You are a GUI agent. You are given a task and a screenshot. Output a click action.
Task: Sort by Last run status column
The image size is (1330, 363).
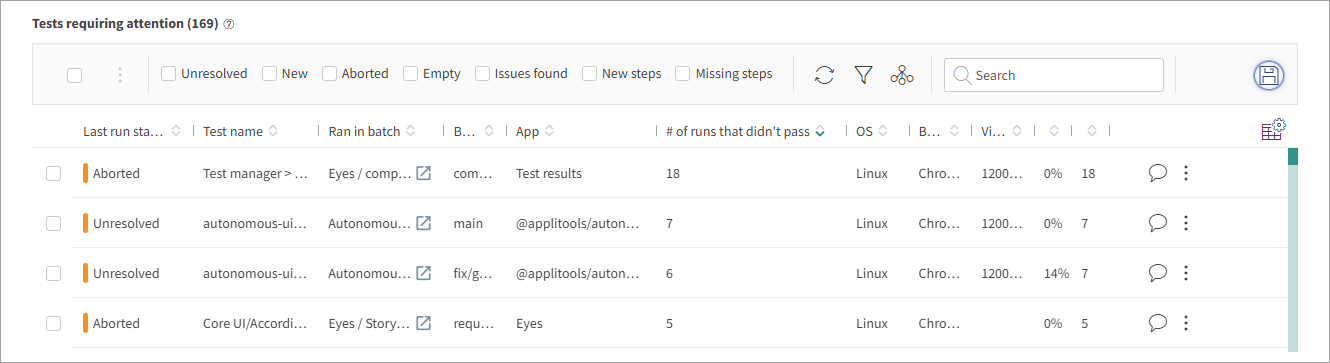pos(177,131)
